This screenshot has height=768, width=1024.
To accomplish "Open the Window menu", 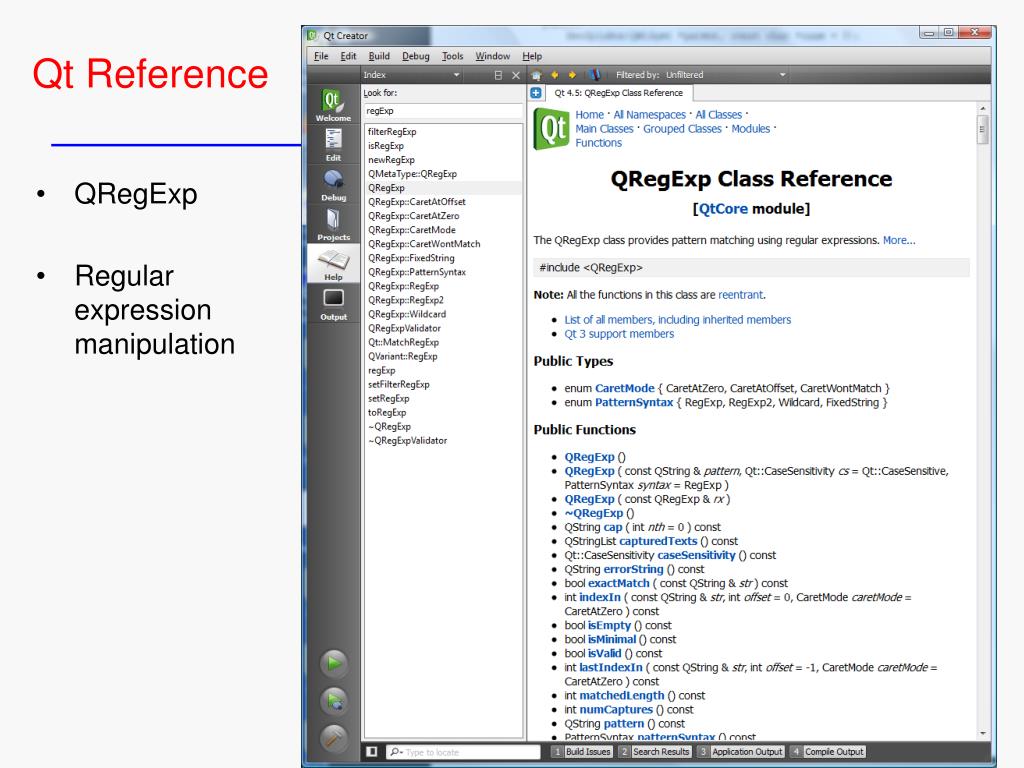I will tap(492, 56).
